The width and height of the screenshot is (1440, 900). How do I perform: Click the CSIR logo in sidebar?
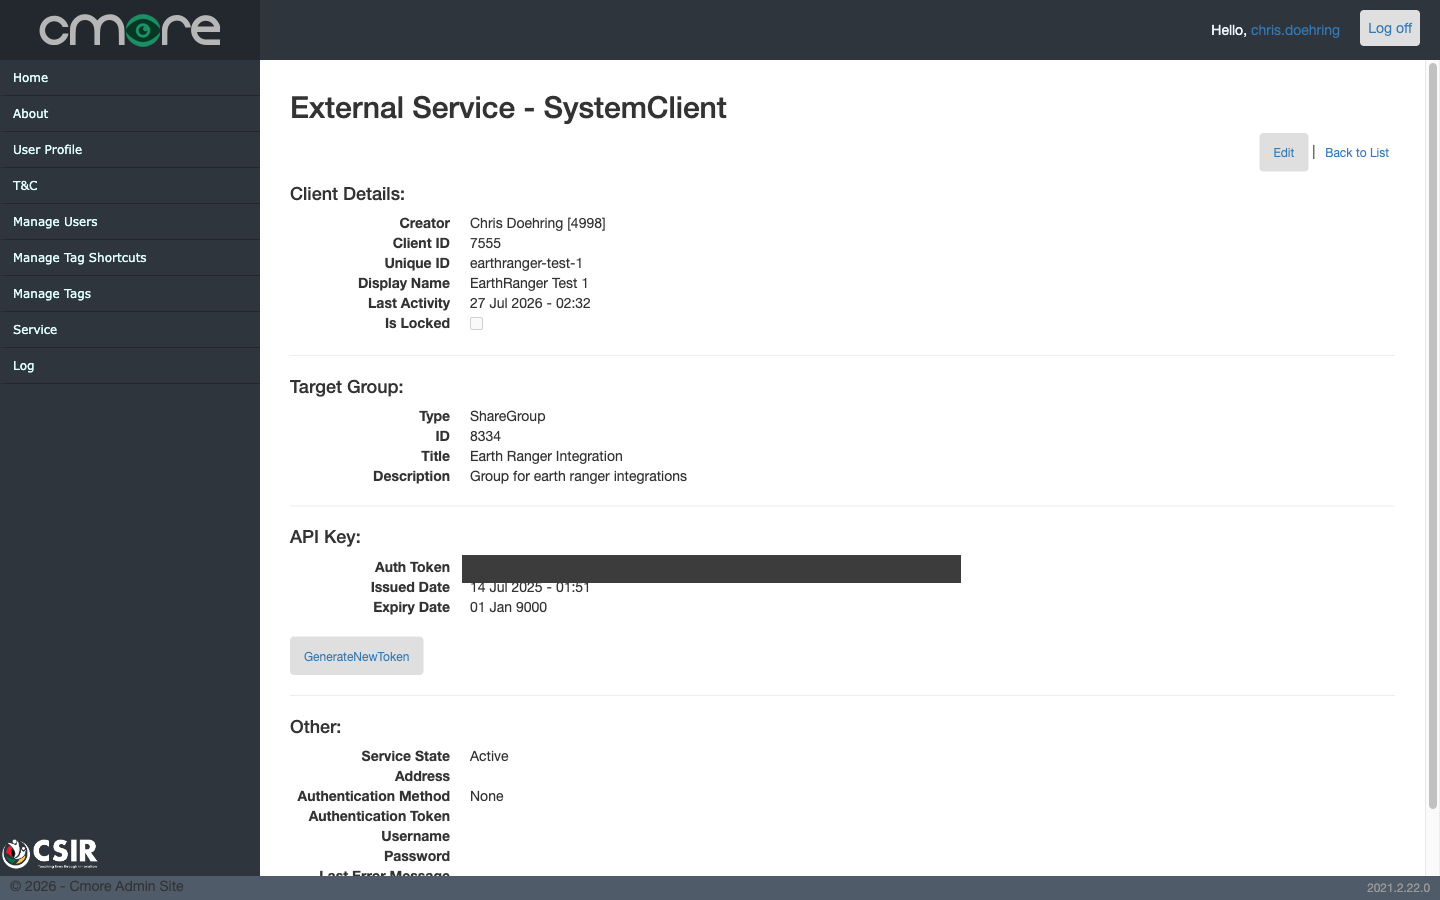click(50, 852)
